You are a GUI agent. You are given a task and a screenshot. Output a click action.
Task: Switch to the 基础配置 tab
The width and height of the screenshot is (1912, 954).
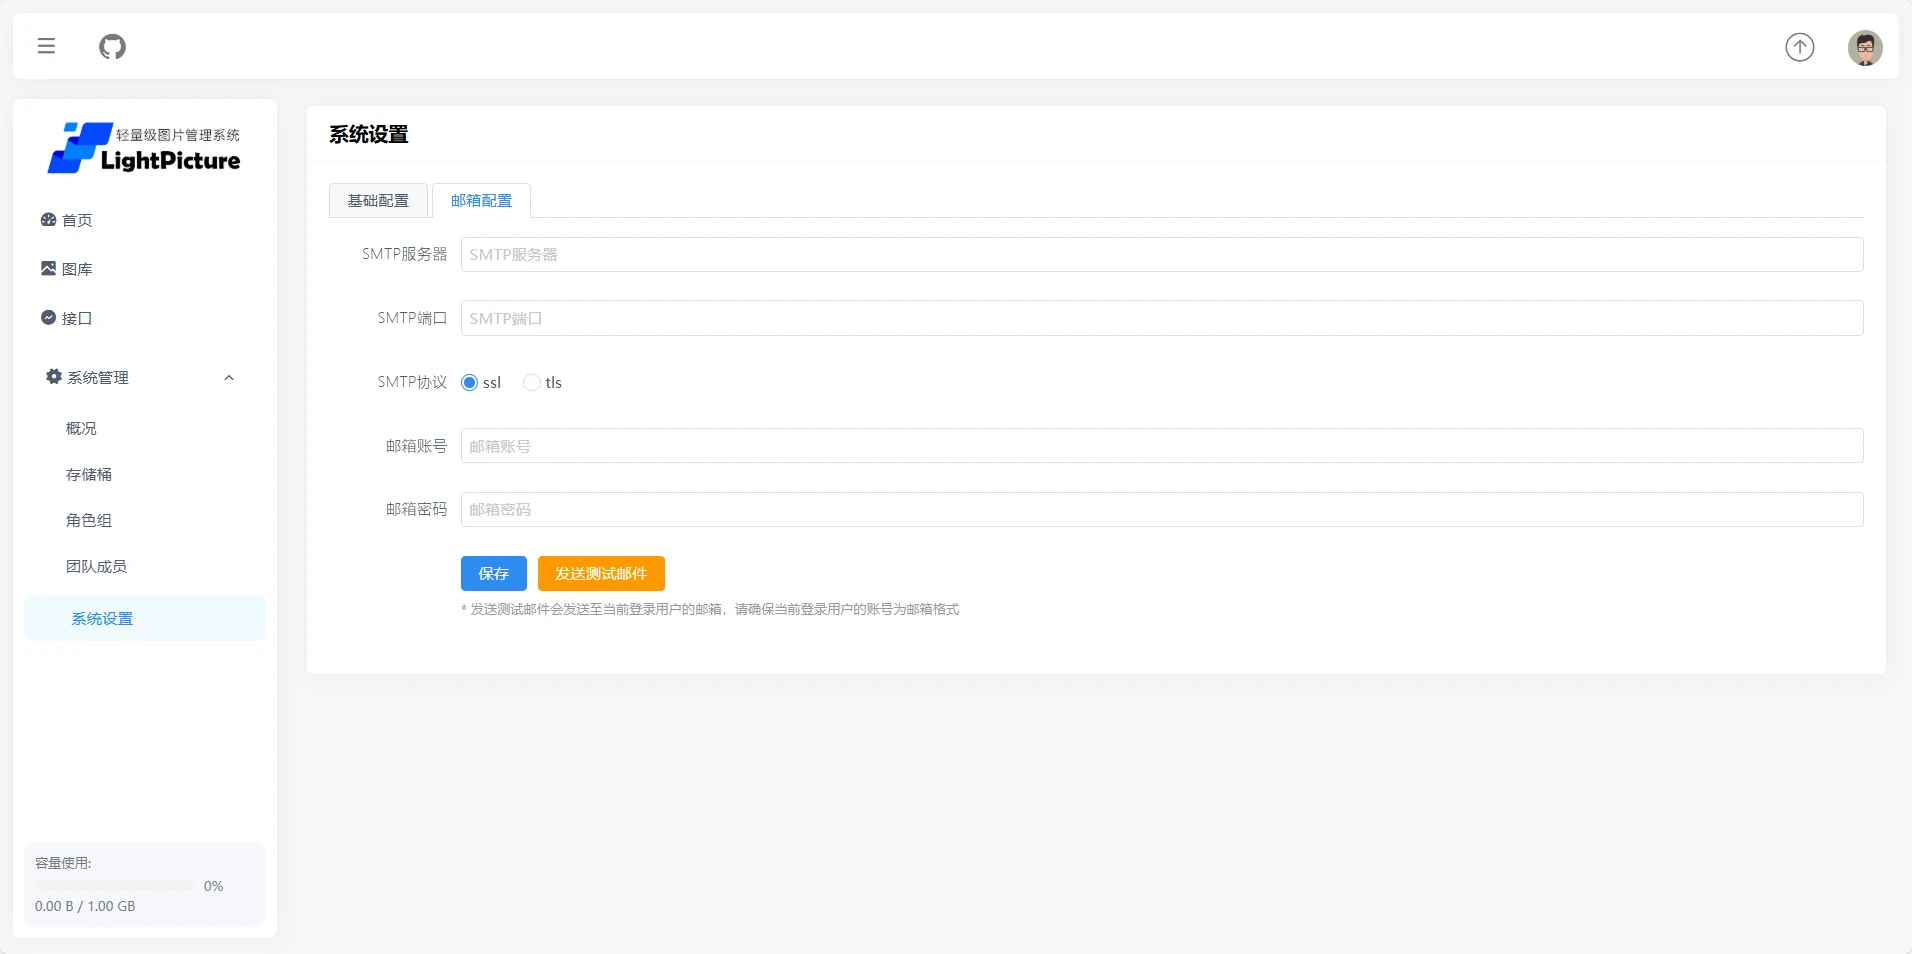(378, 200)
